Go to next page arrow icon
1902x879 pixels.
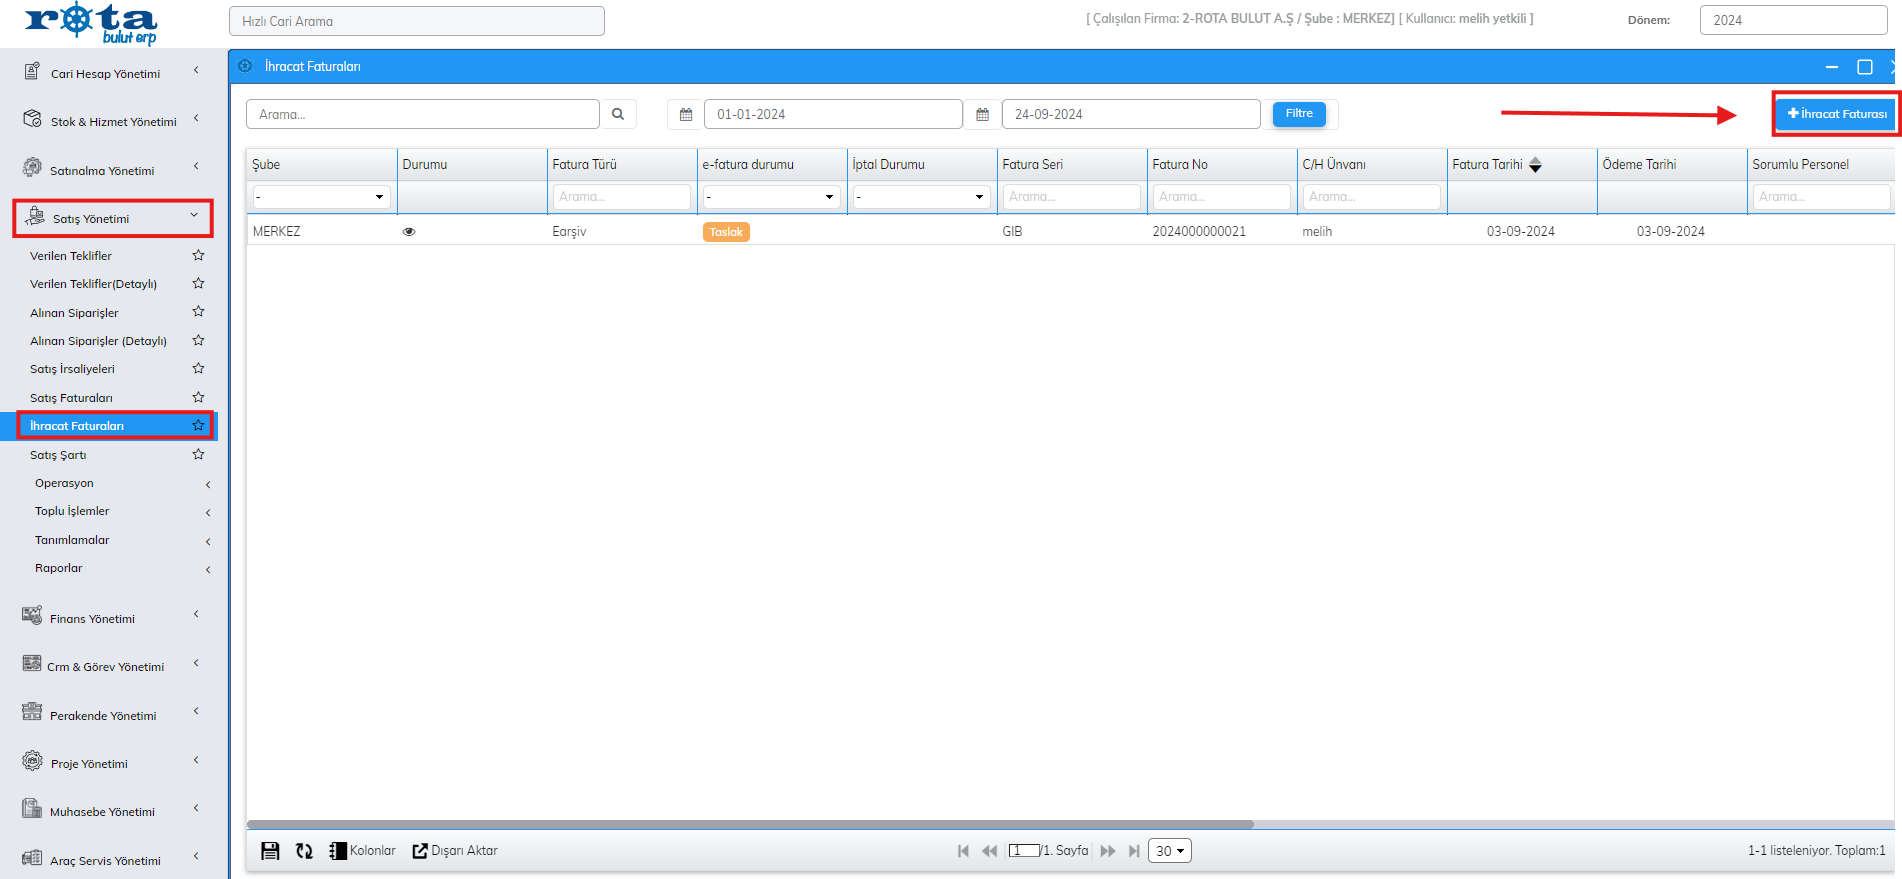click(x=1108, y=851)
